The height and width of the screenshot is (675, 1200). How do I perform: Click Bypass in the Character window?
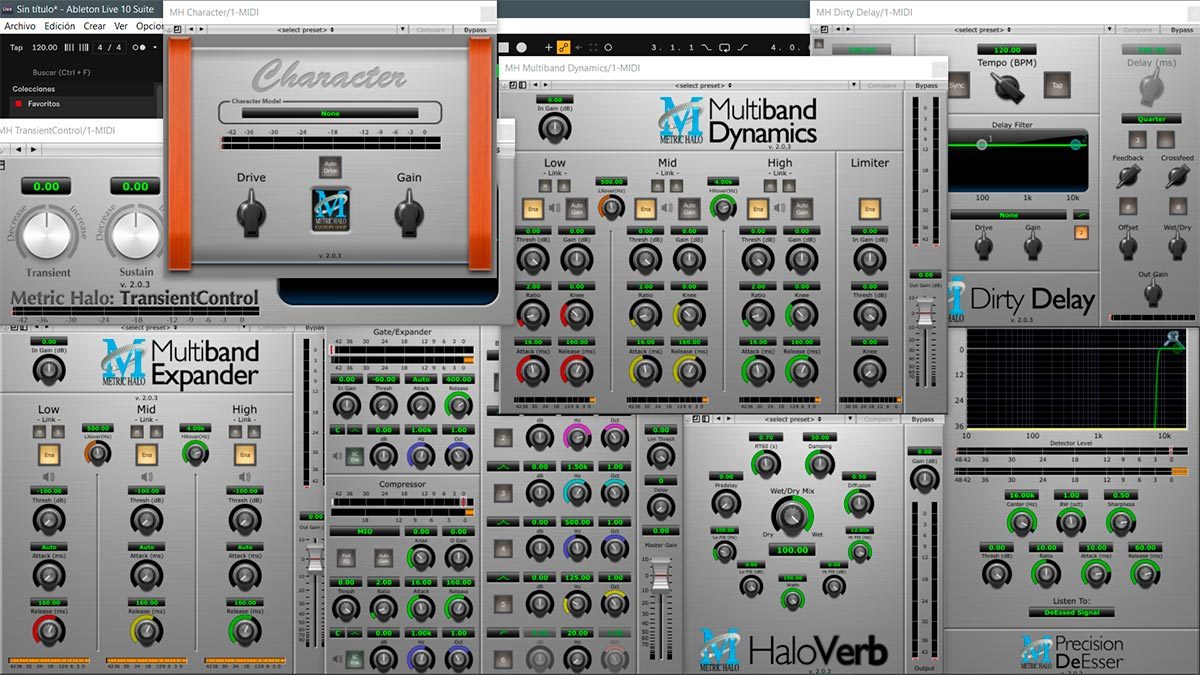pos(476,30)
